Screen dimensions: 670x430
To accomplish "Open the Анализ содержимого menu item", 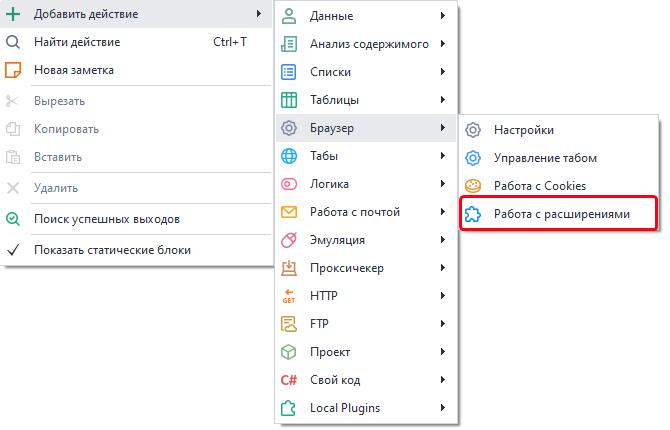I will click(x=369, y=44).
